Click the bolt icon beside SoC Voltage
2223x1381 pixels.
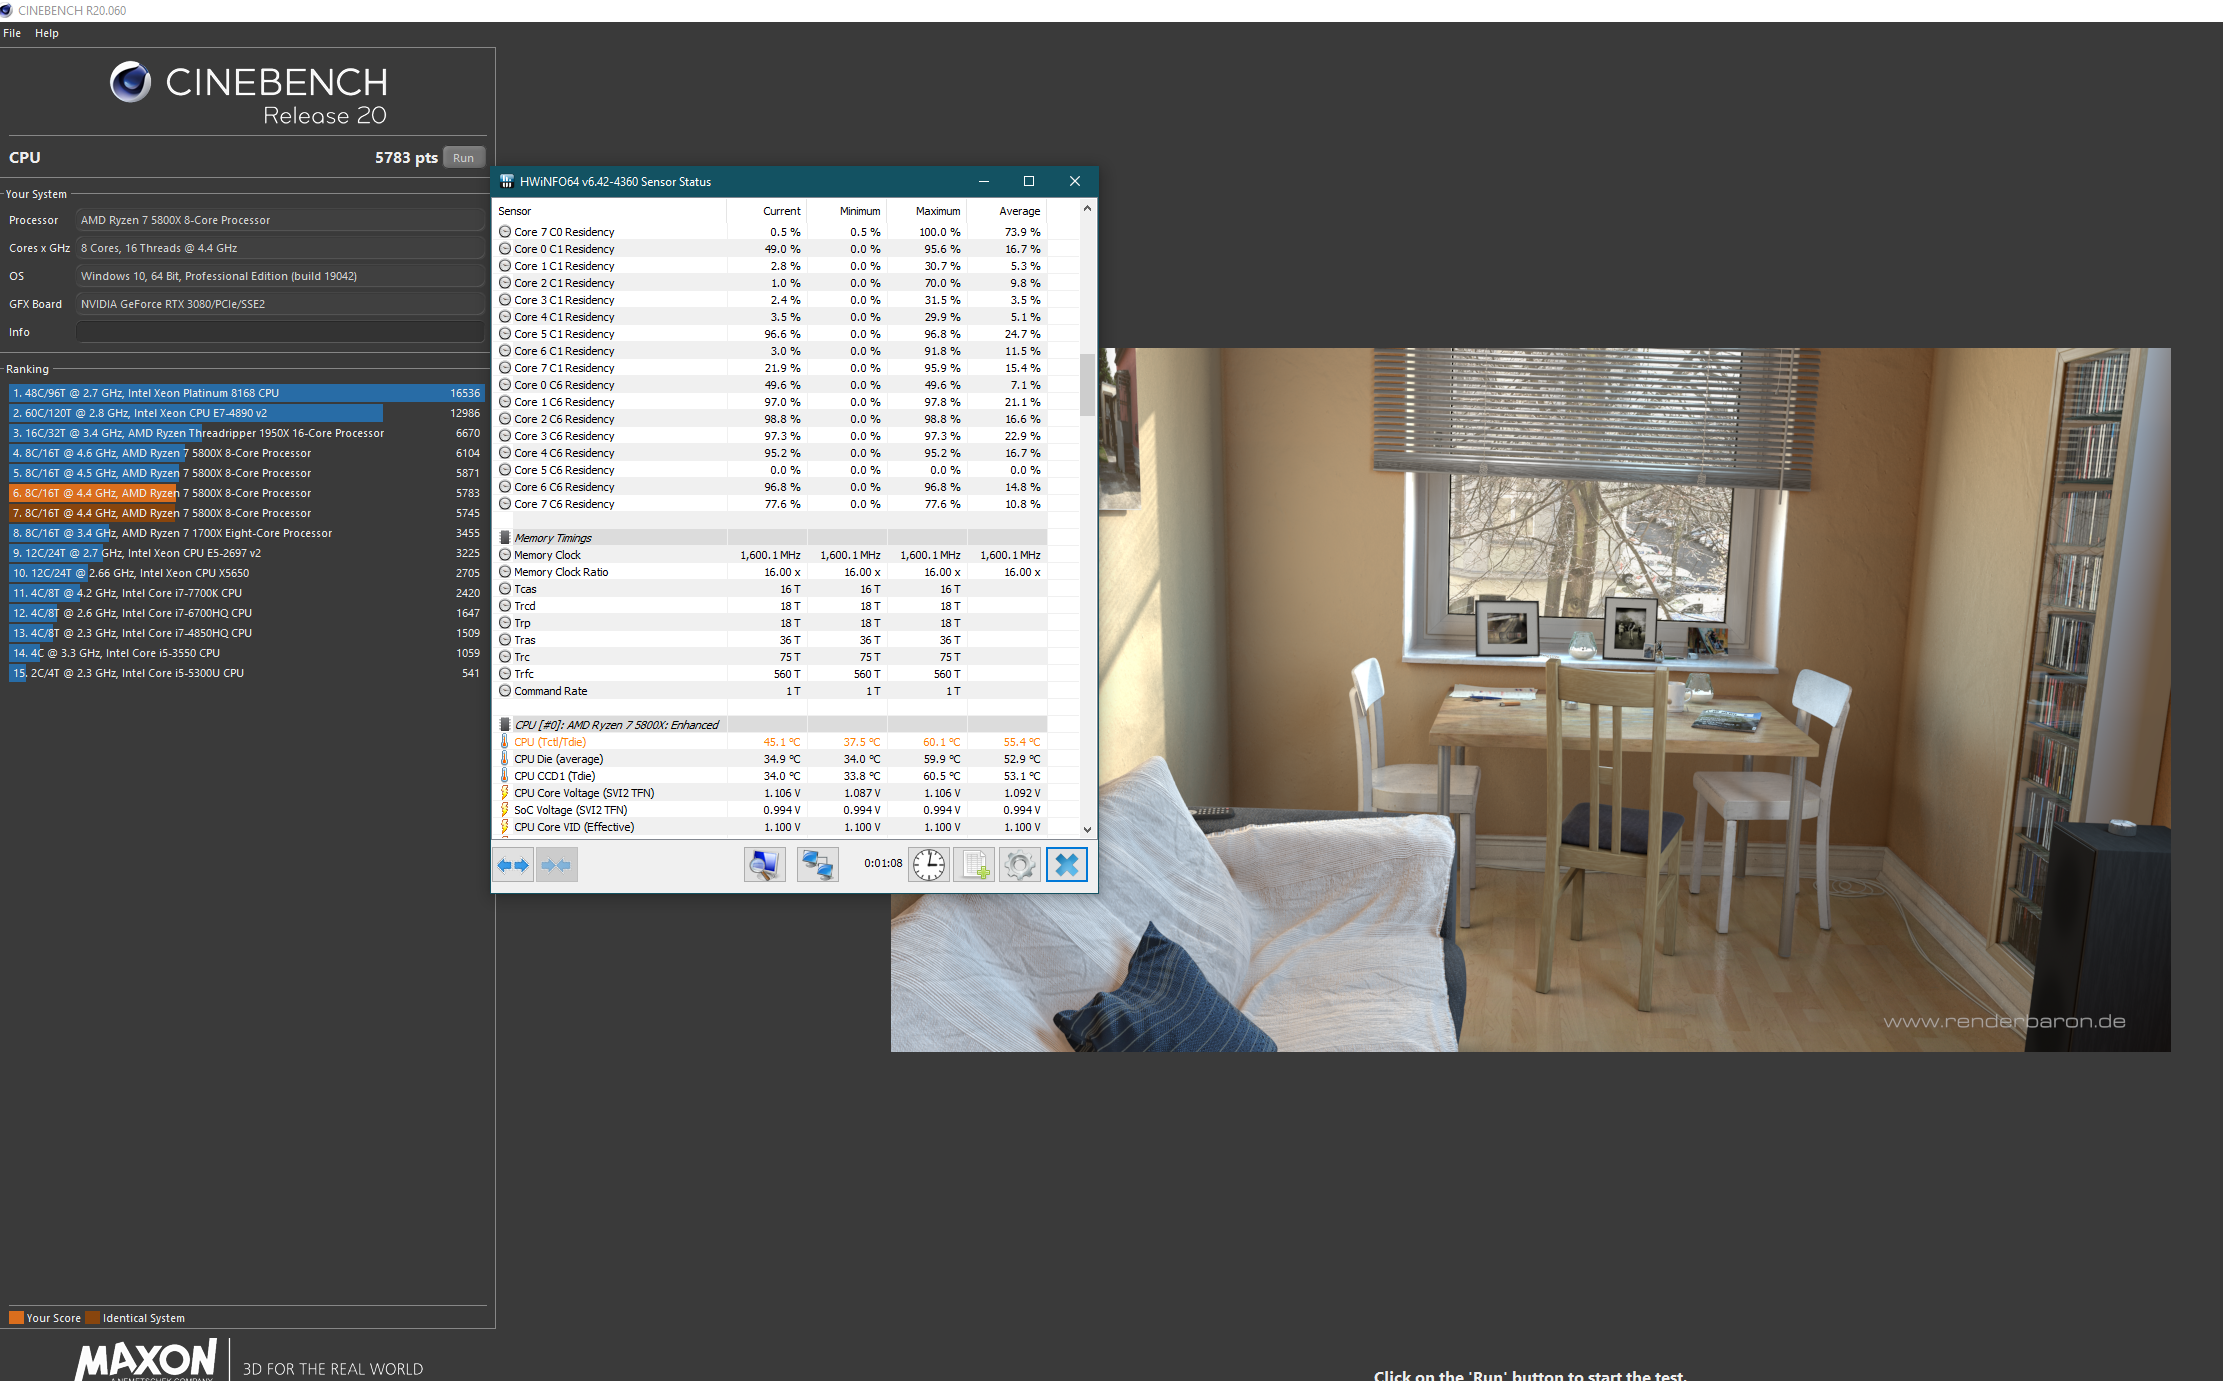pos(505,810)
